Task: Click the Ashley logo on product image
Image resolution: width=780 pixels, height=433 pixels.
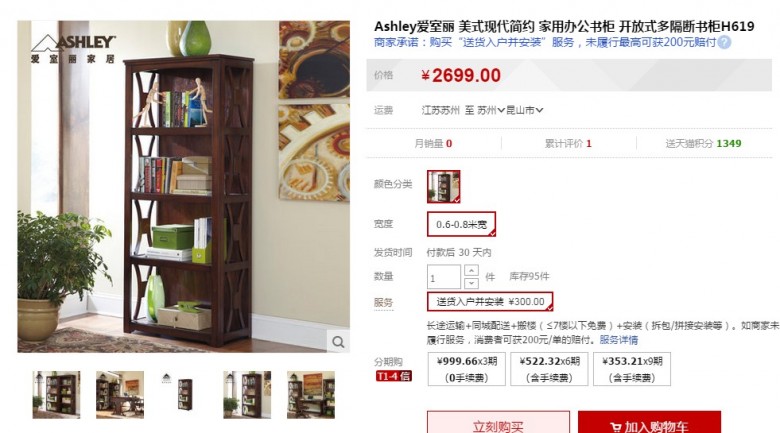Action: pyautogui.click(x=73, y=49)
